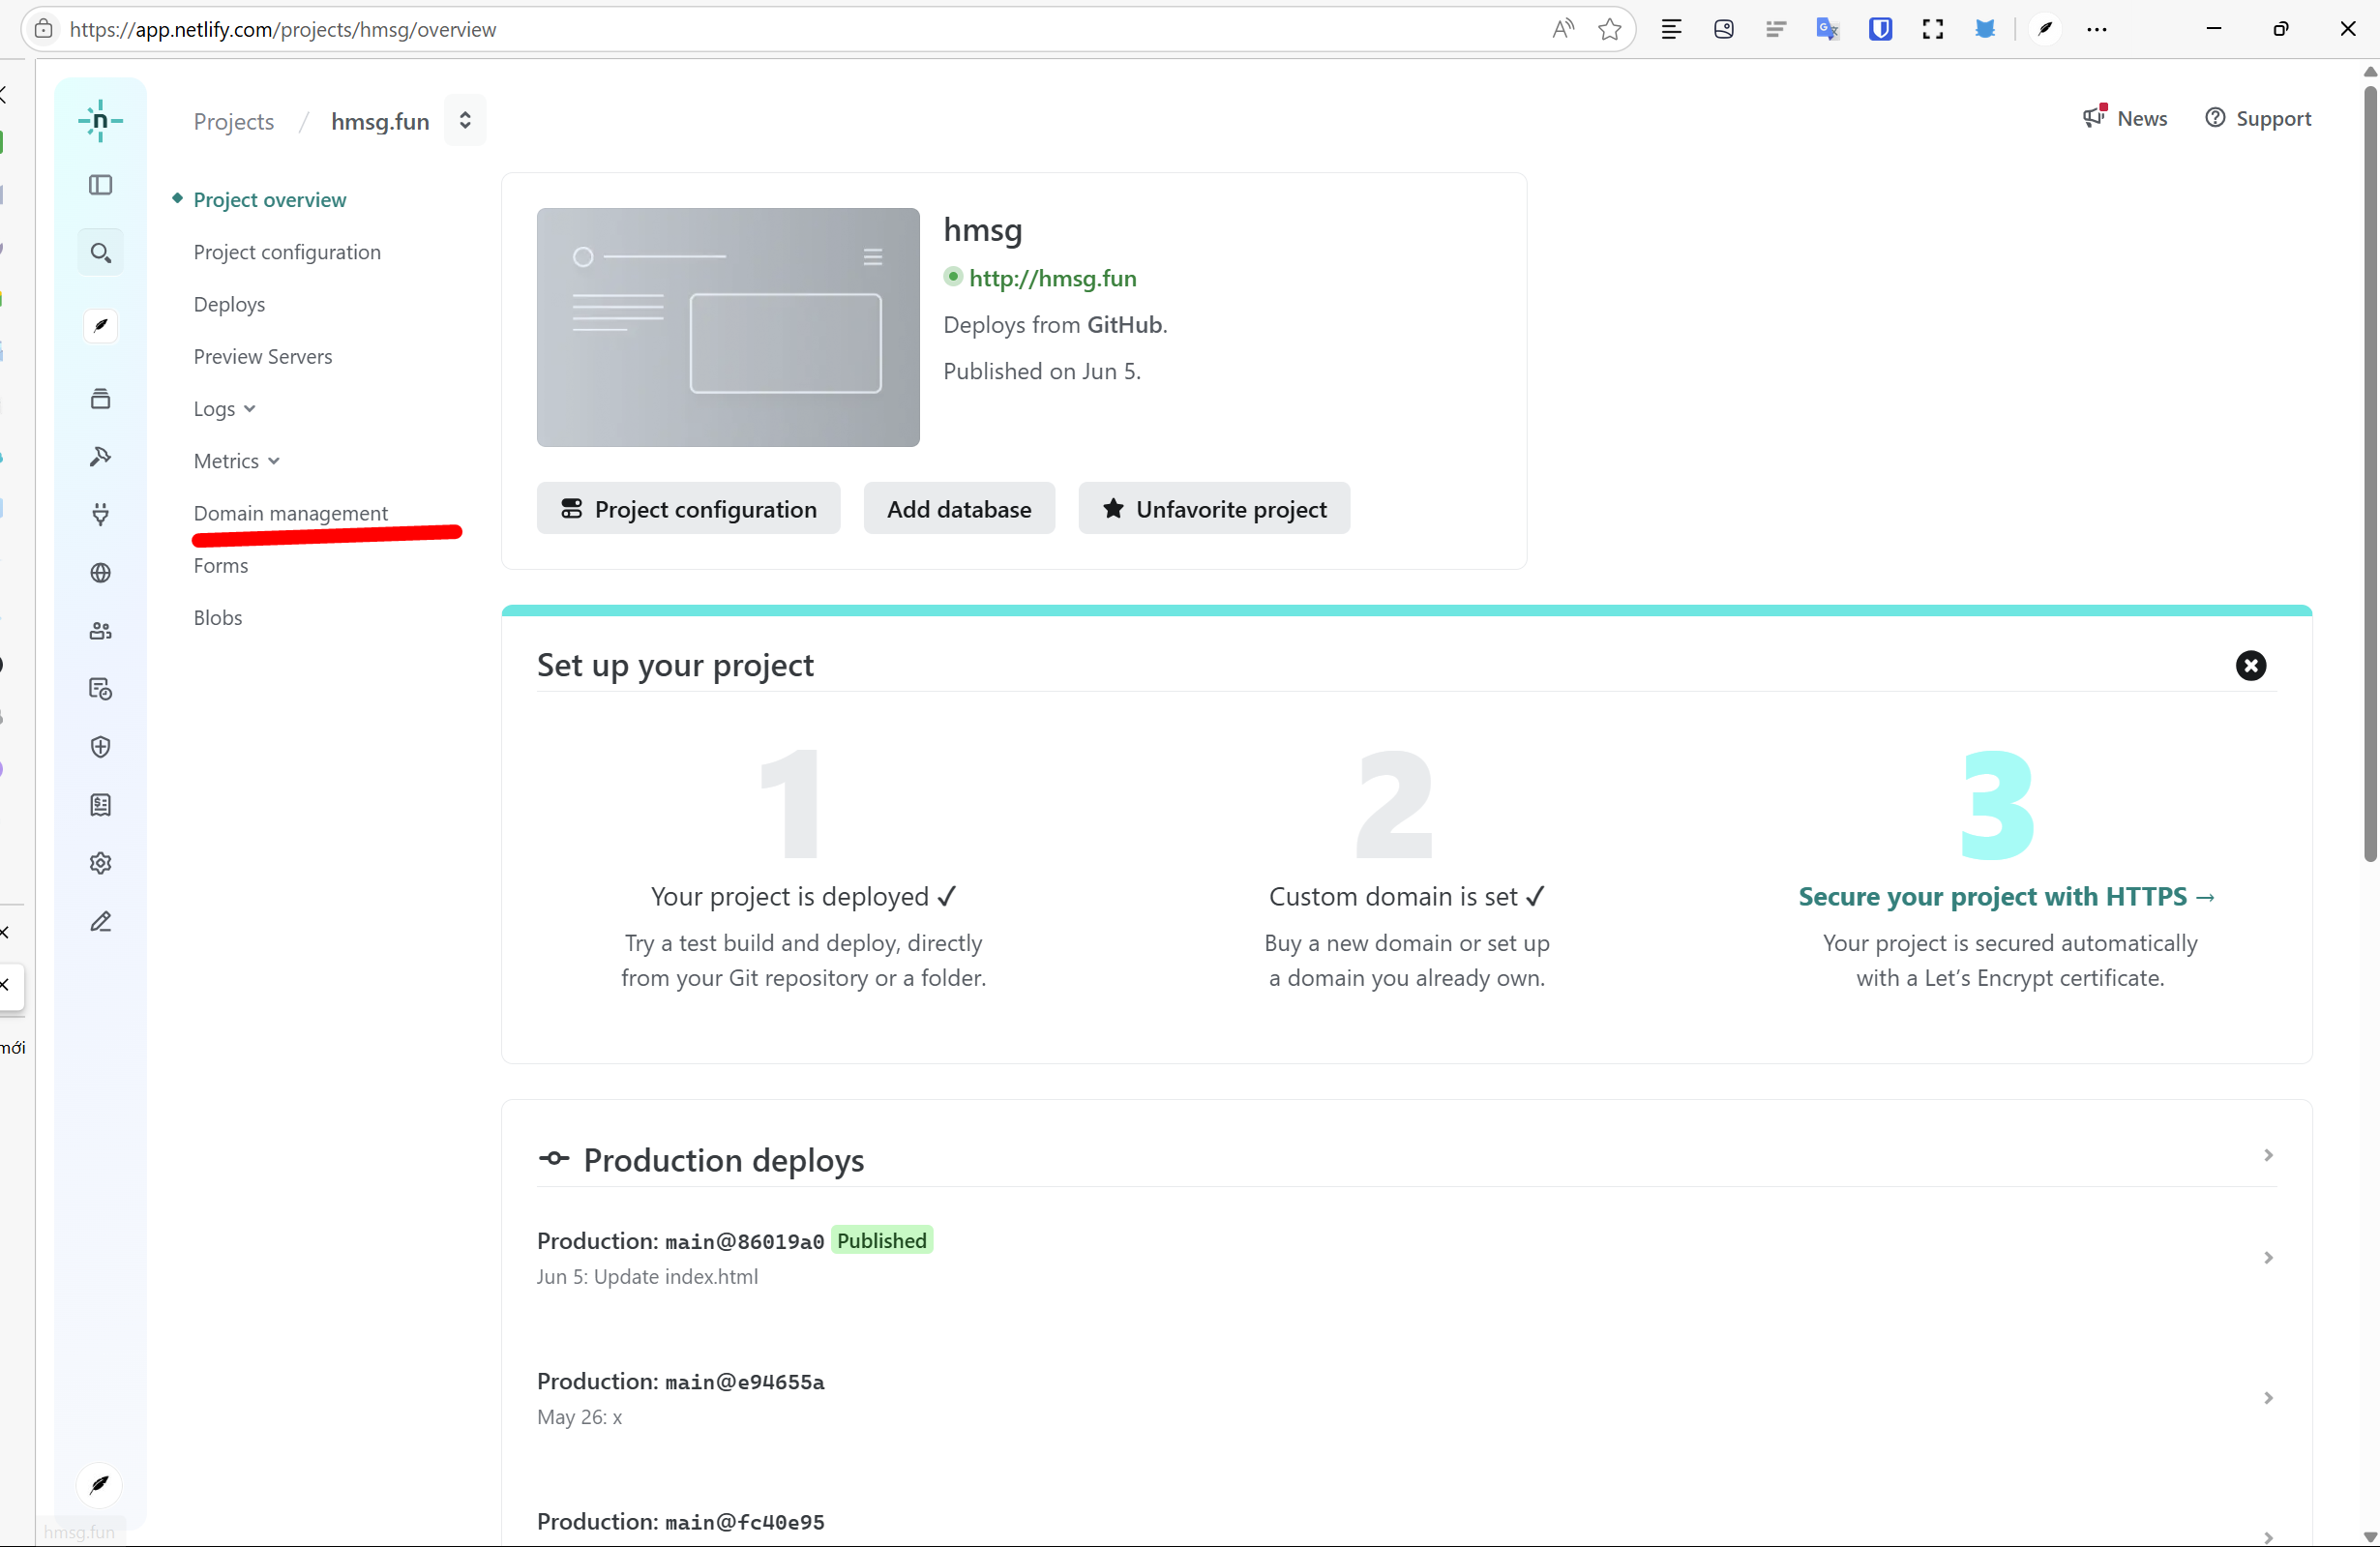Click the Netlify logo icon
This screenshot has width=2380, height=1547.
point(100,121)
